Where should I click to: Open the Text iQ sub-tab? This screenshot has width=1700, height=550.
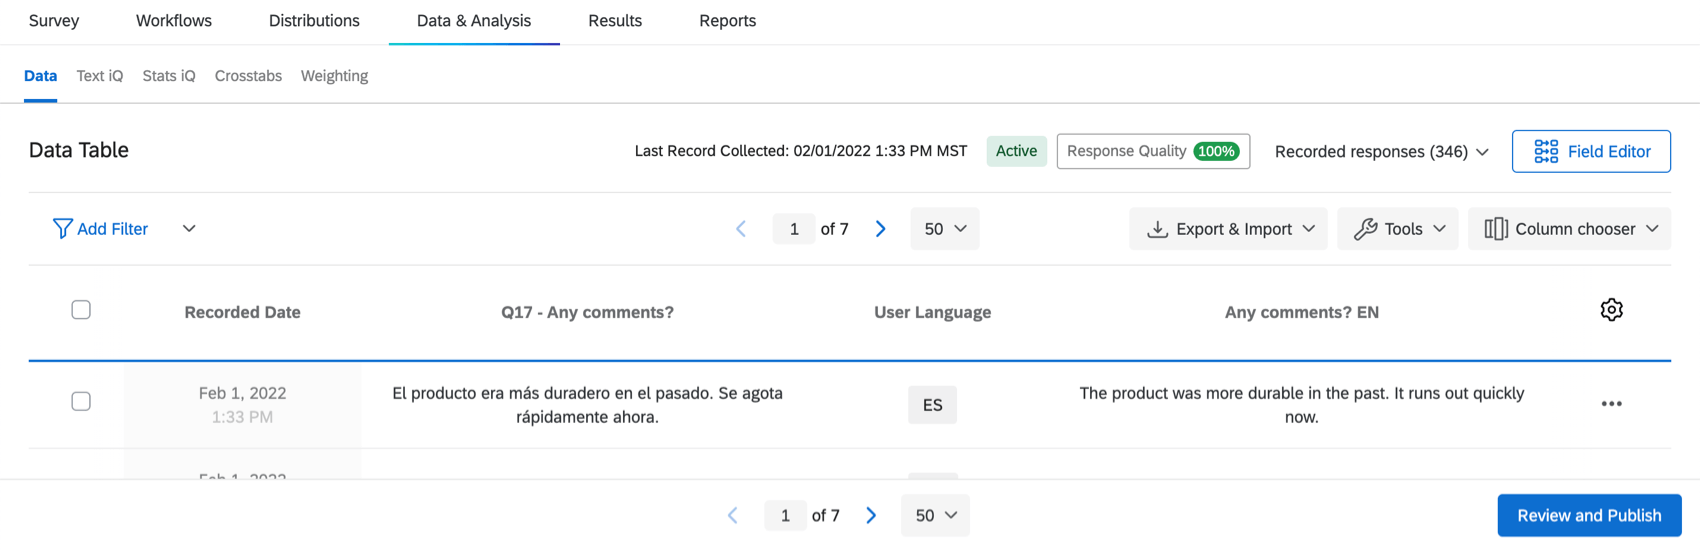(100, 76)
